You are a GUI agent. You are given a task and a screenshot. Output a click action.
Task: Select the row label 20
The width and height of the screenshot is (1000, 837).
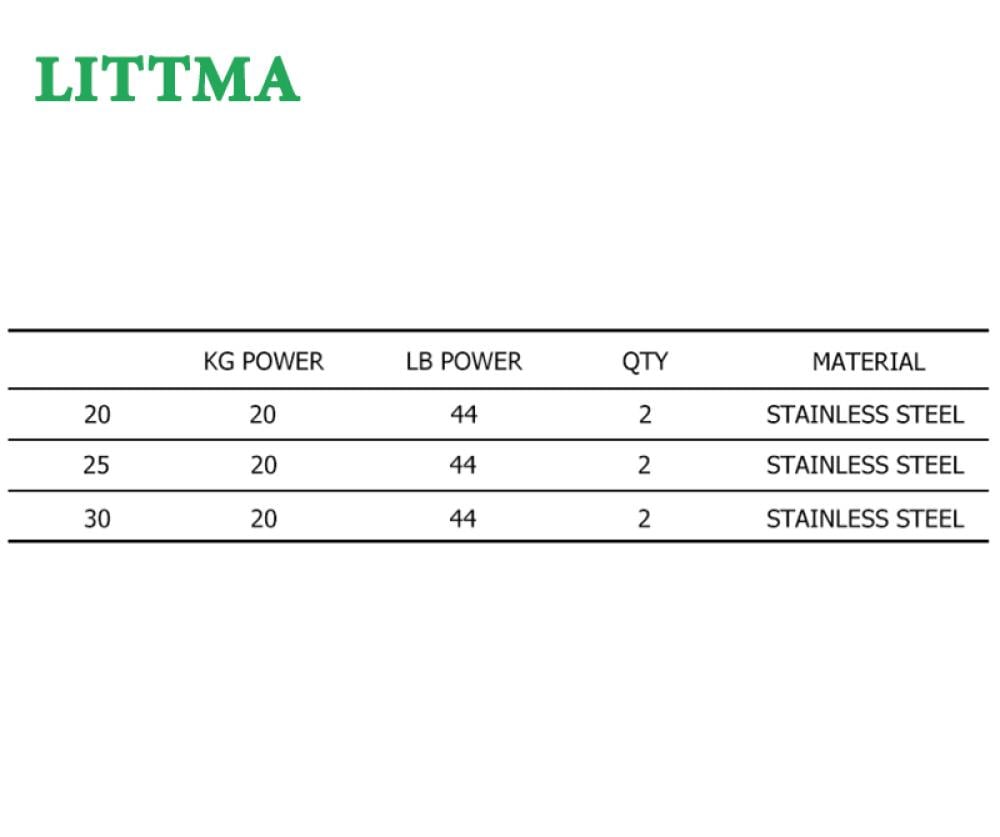pyautogui.click(x=97, y=415)
